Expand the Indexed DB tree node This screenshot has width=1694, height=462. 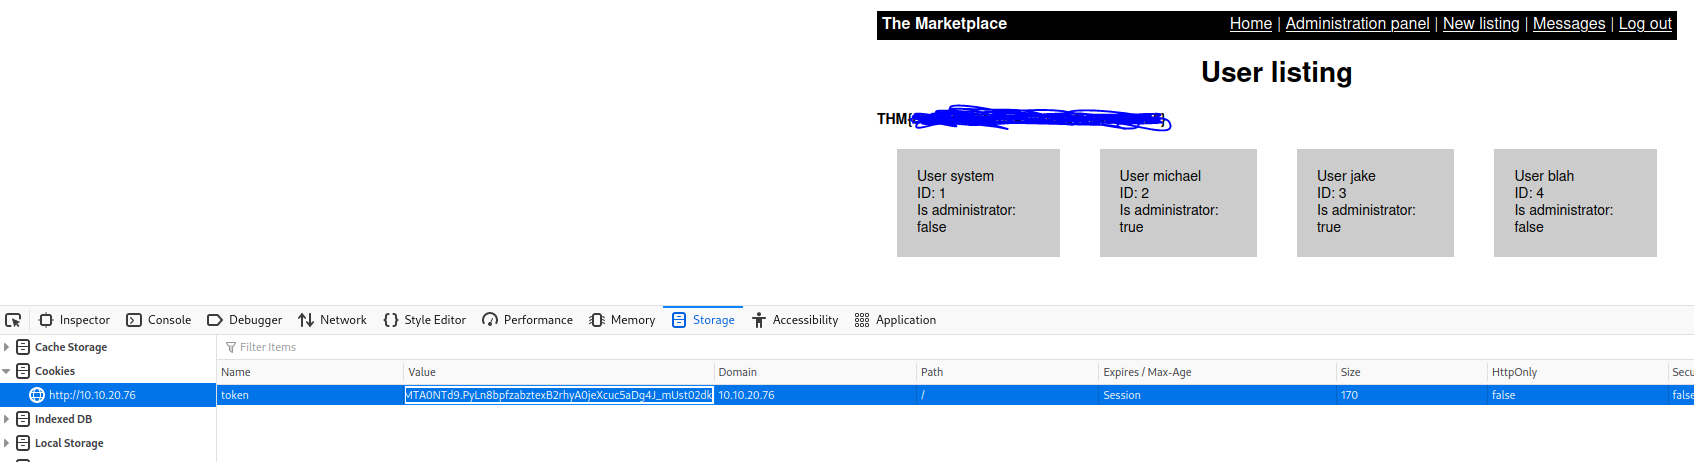pyautogui.click(x=7, y=419)
